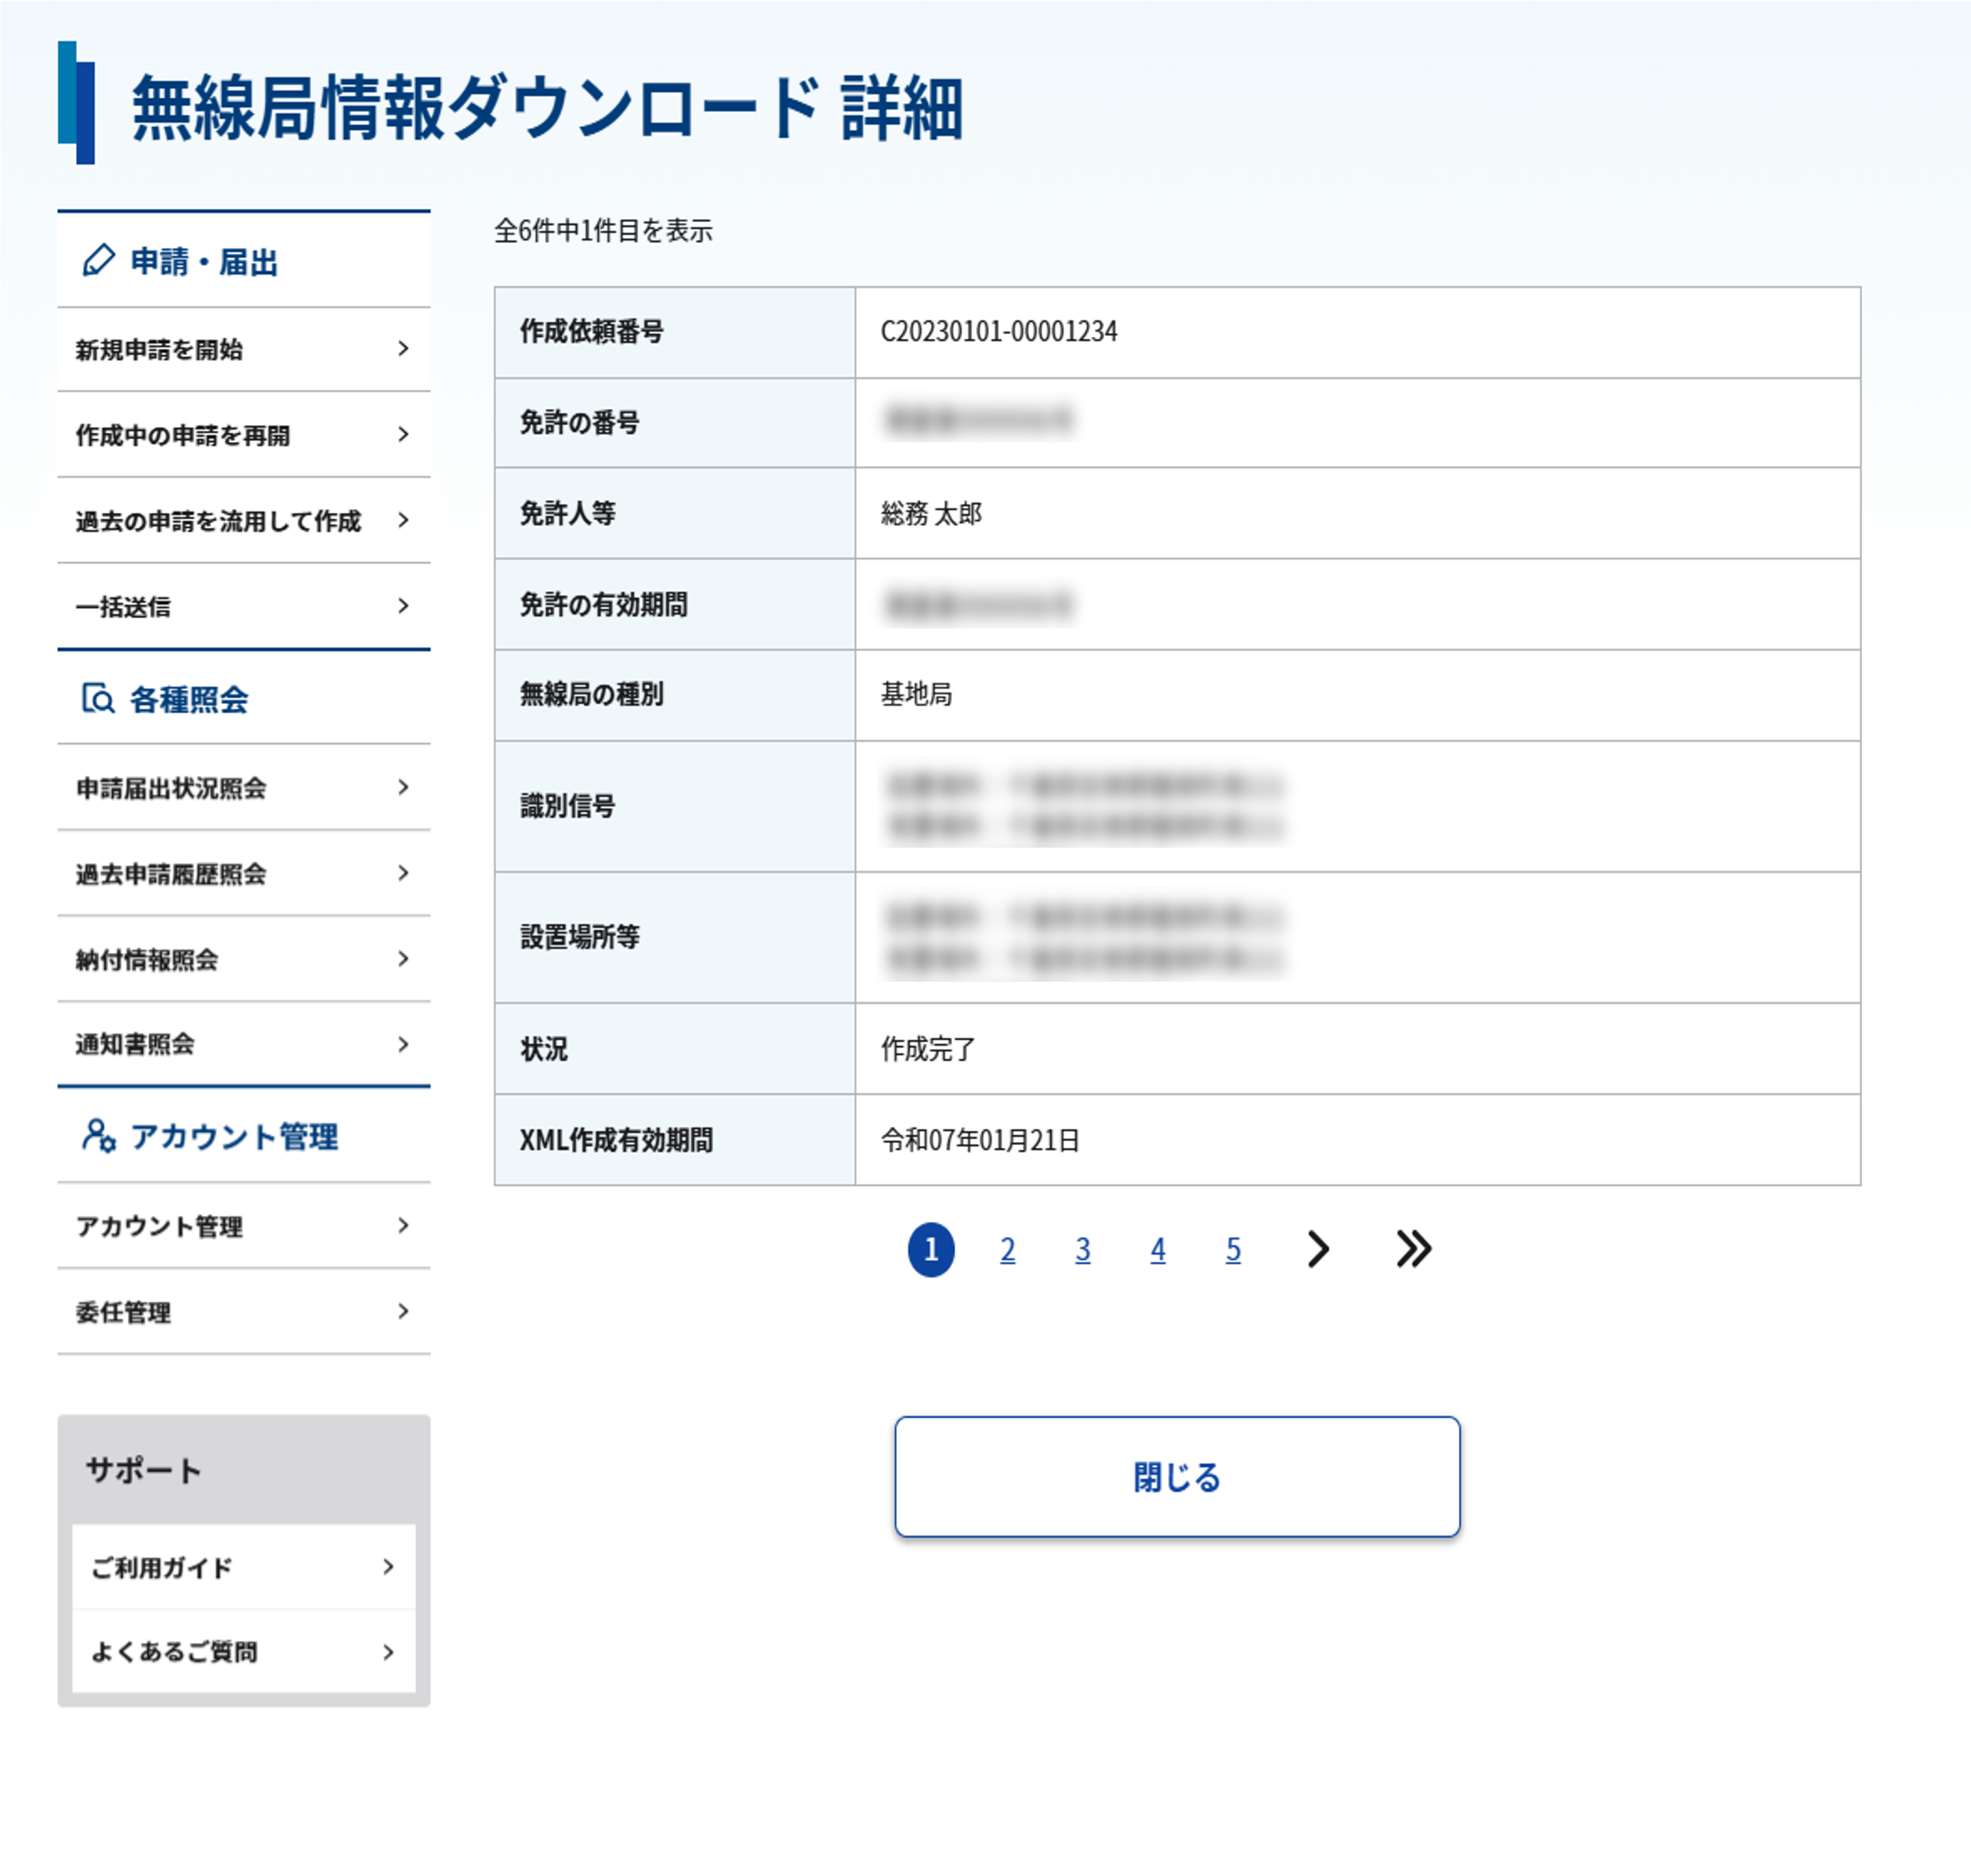Open 過去の申請を流用して作成 menu item
The image size is (1971, 1876).
point(244,521)
